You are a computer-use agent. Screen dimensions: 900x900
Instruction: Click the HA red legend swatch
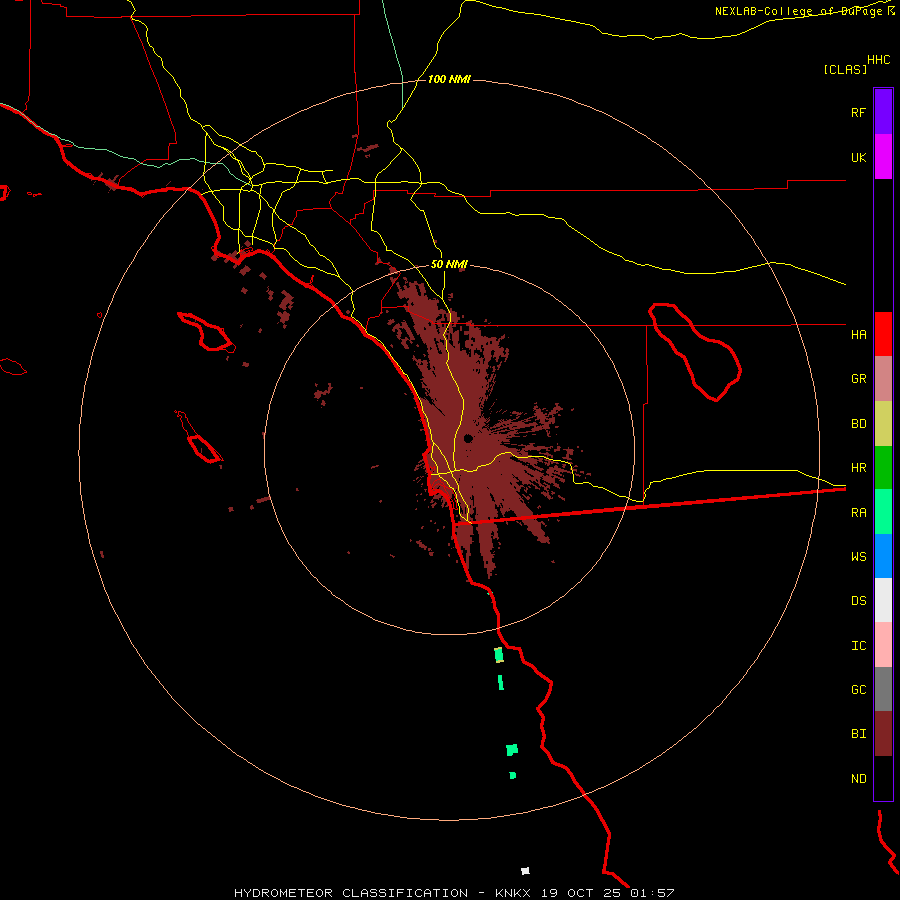(x=883, y=334)
